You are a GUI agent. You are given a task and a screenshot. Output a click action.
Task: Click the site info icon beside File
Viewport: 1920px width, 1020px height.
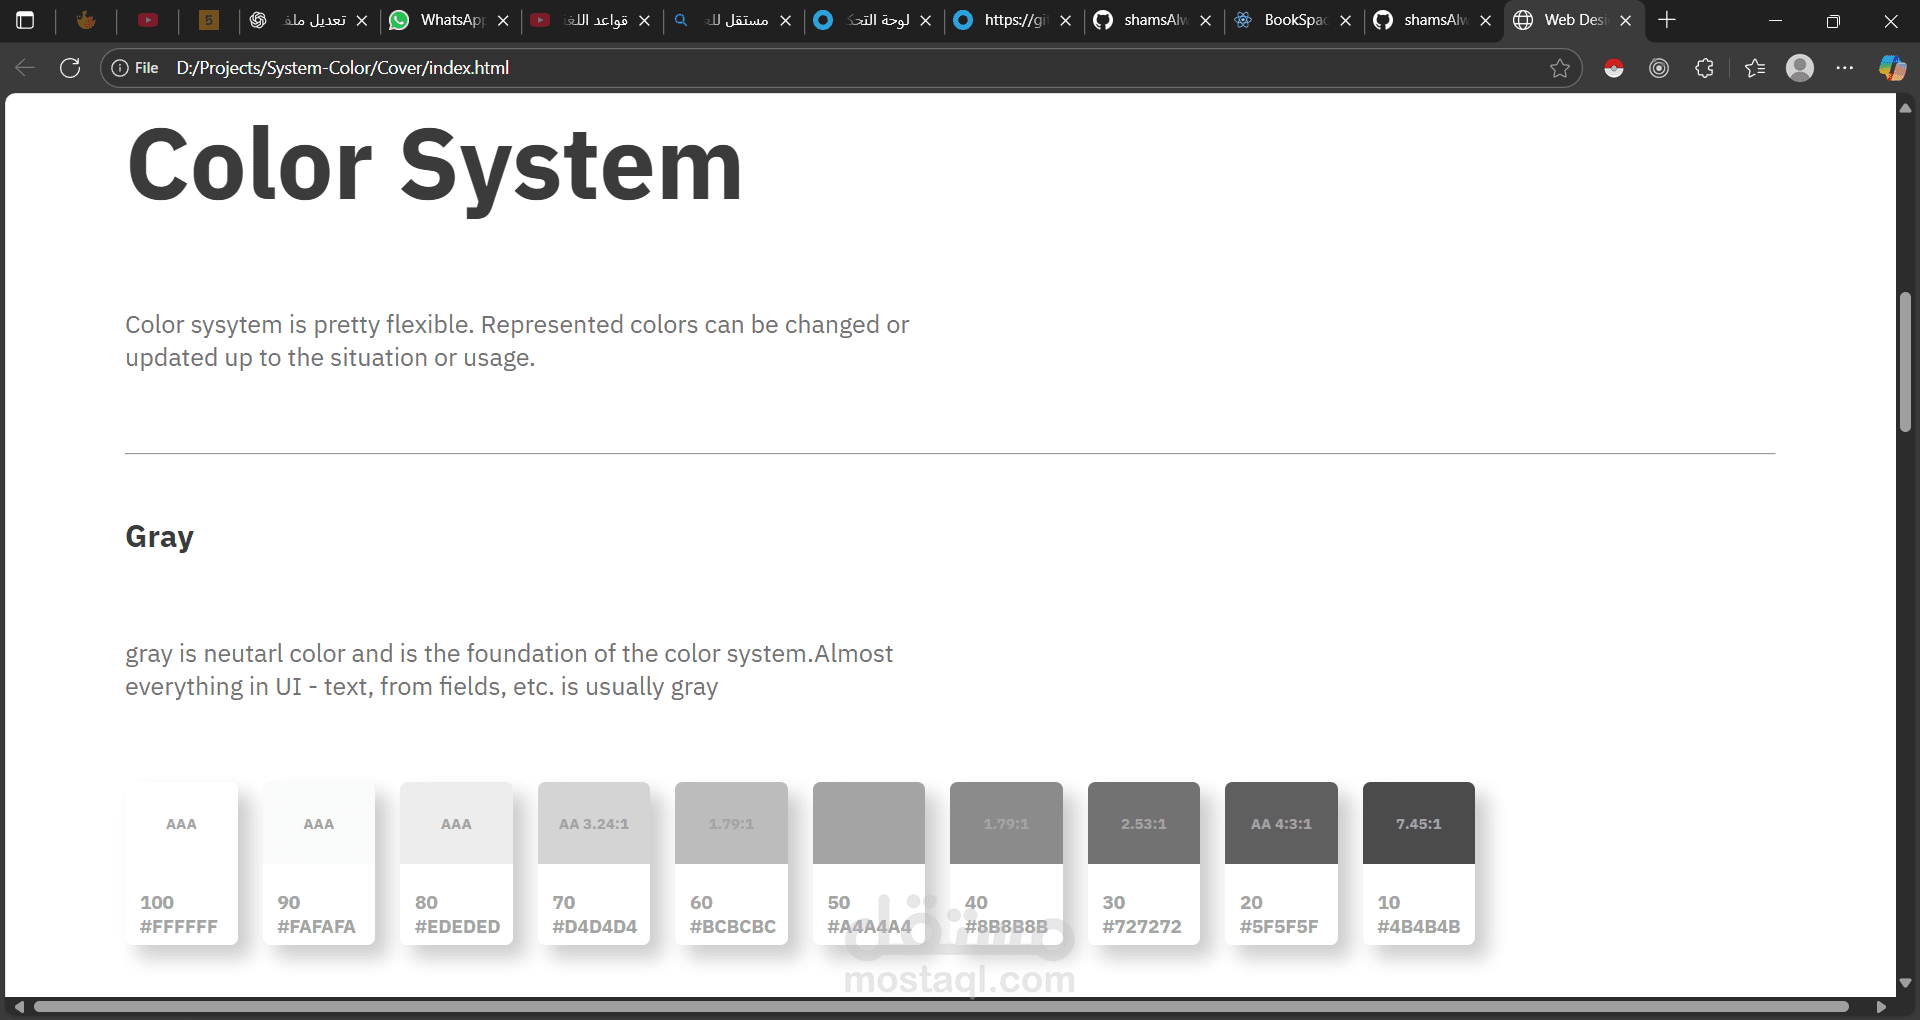coord(120,68)
